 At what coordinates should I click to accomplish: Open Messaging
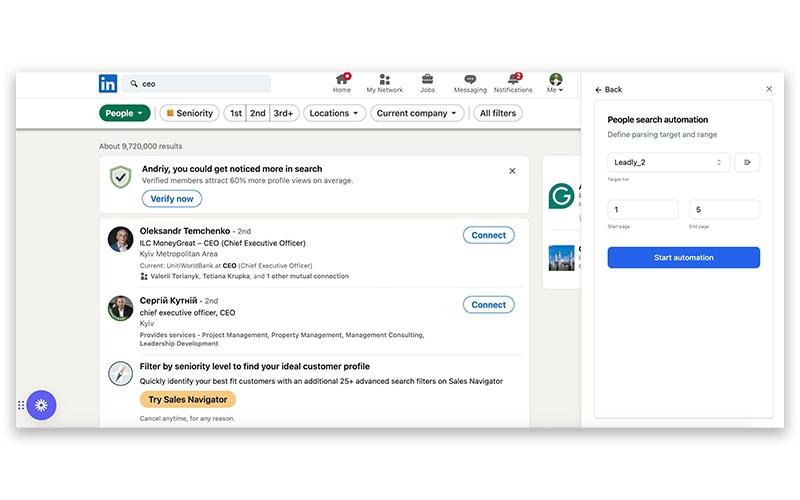point(470,83)
